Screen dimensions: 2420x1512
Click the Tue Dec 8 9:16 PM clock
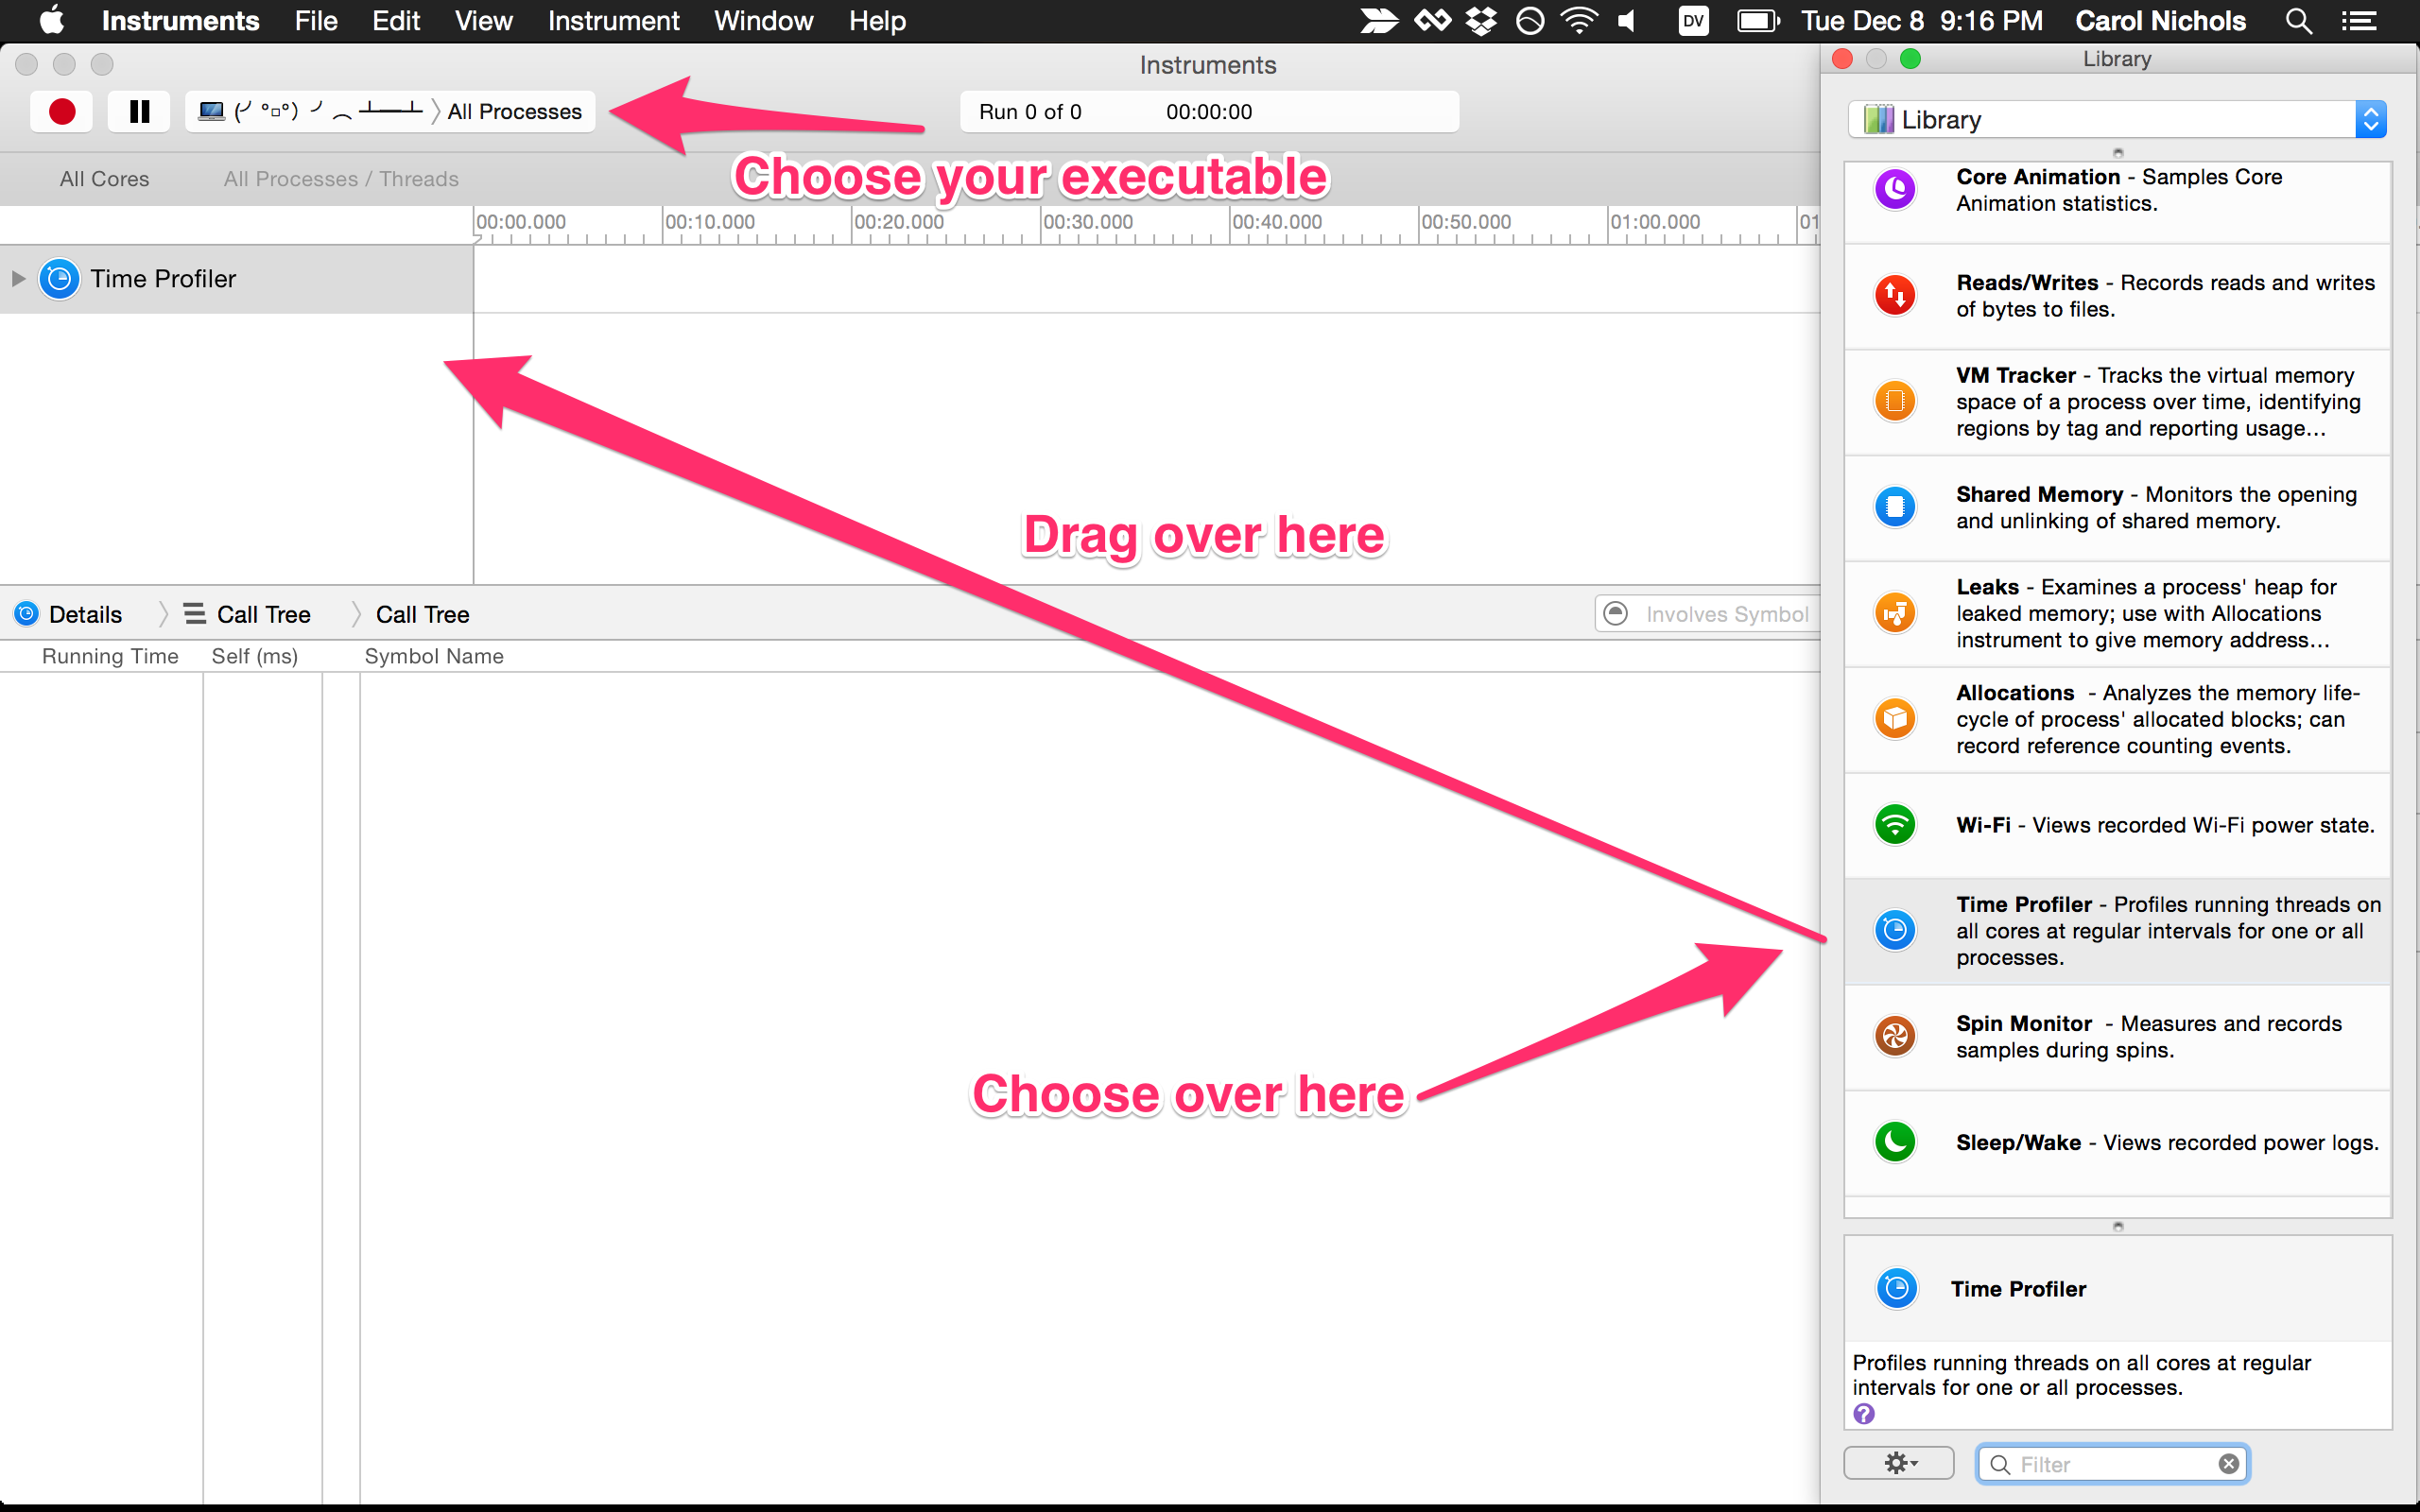coord(1921,21)
